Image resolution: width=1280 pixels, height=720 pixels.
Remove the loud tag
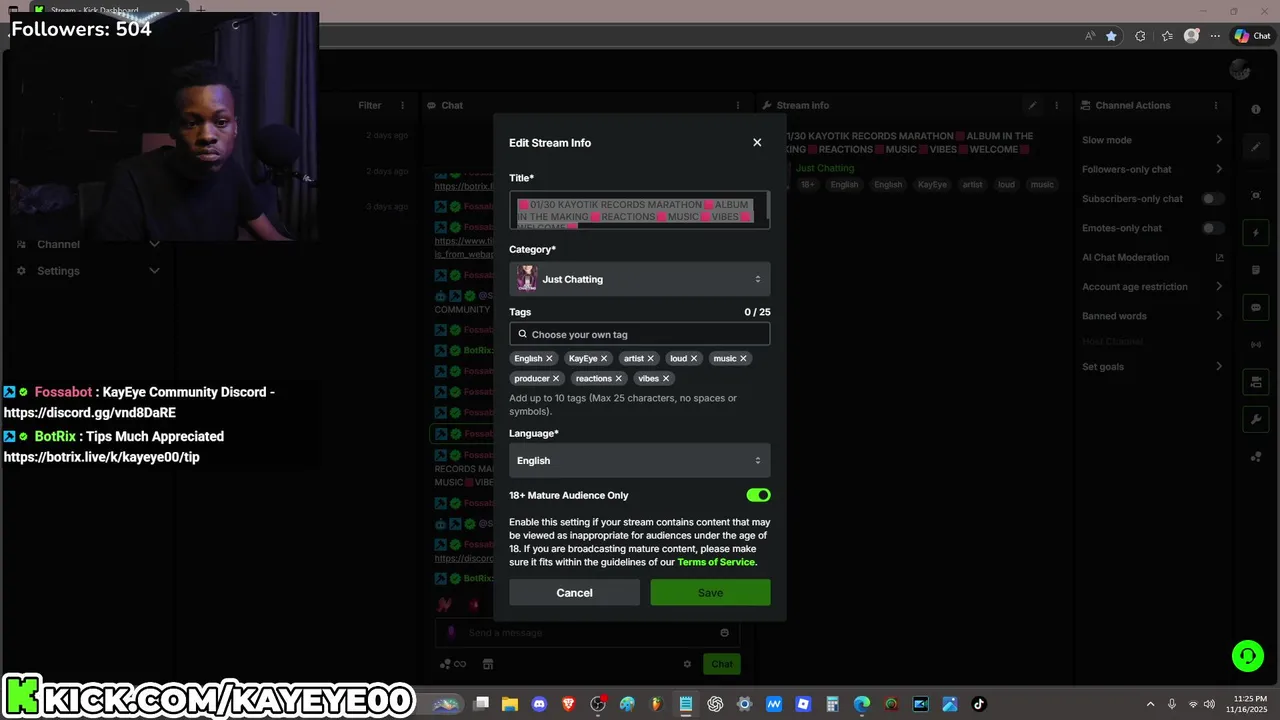pyautogui.click(x=694, y=358)
